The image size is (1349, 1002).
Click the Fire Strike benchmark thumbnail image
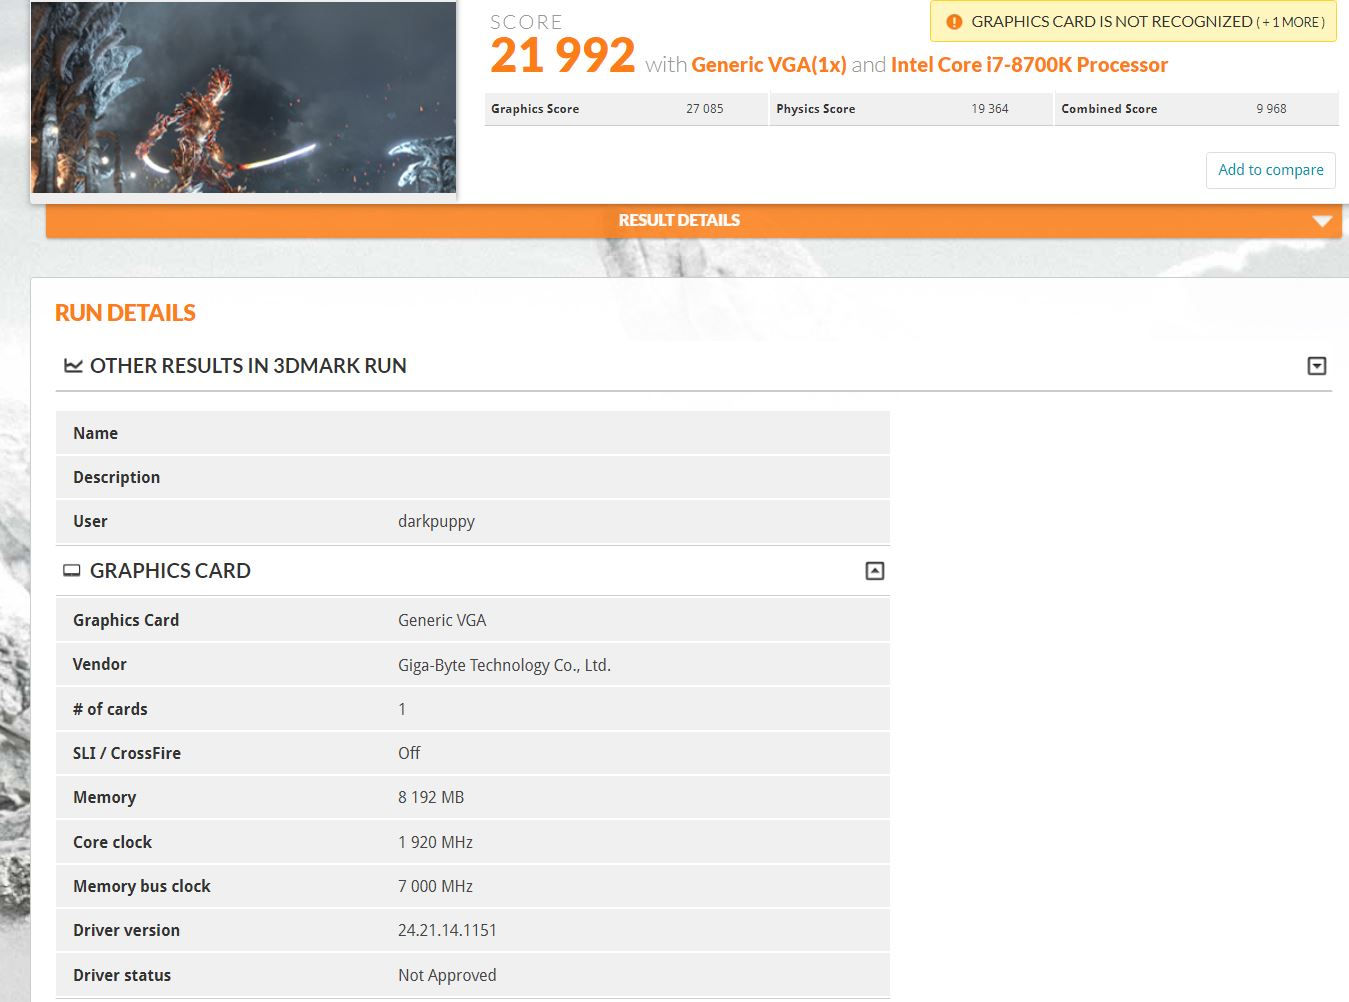(244, 97)
